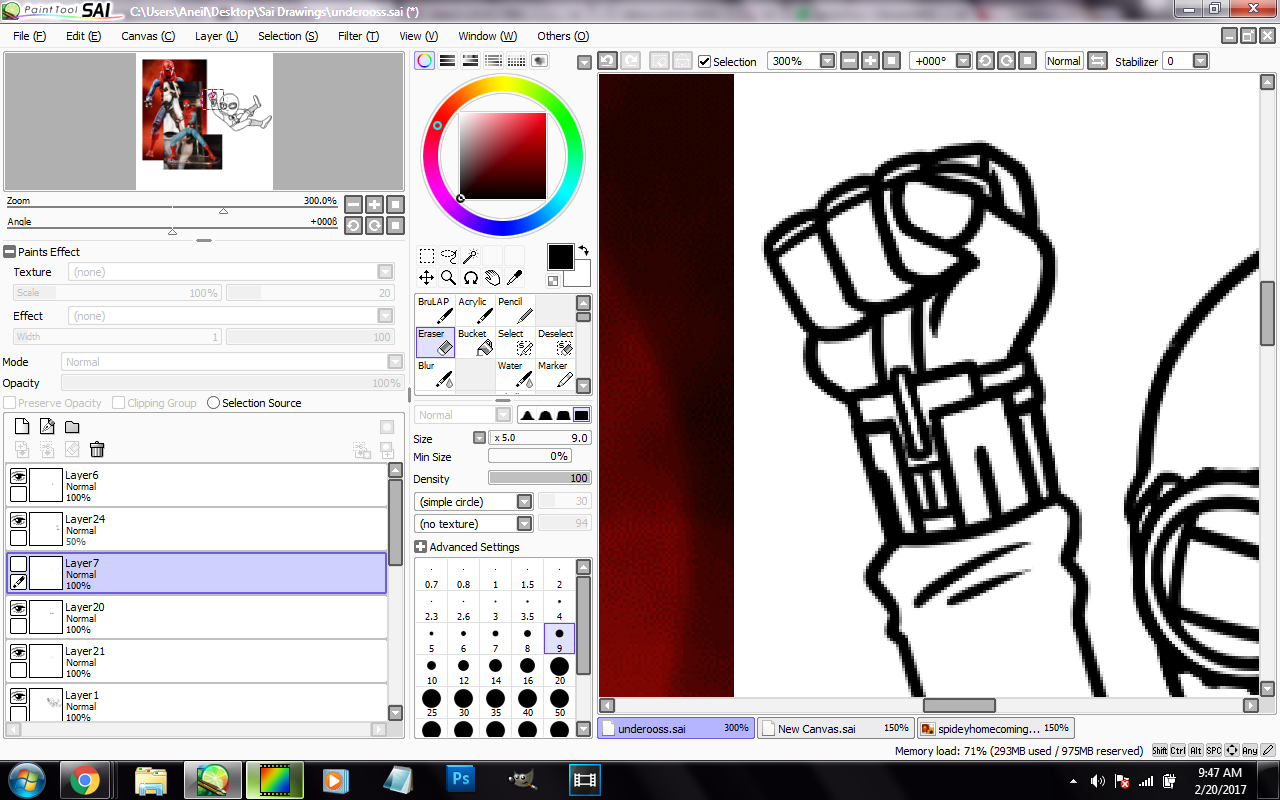Click the Undo arrow in canvas toolbar
1280x800 pixels.
point(607,61)
